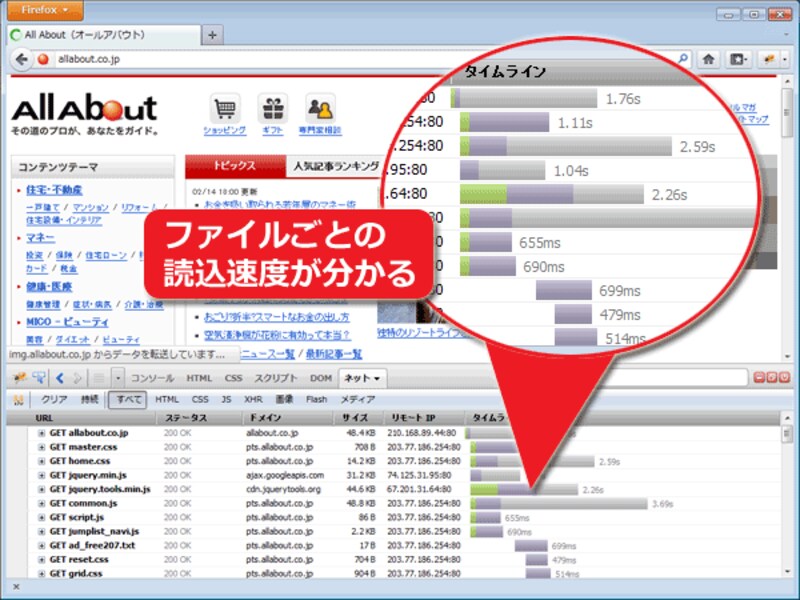The image size is (800, 600).
Task: Sort by the ステータス column header
Action: point(199,418)
